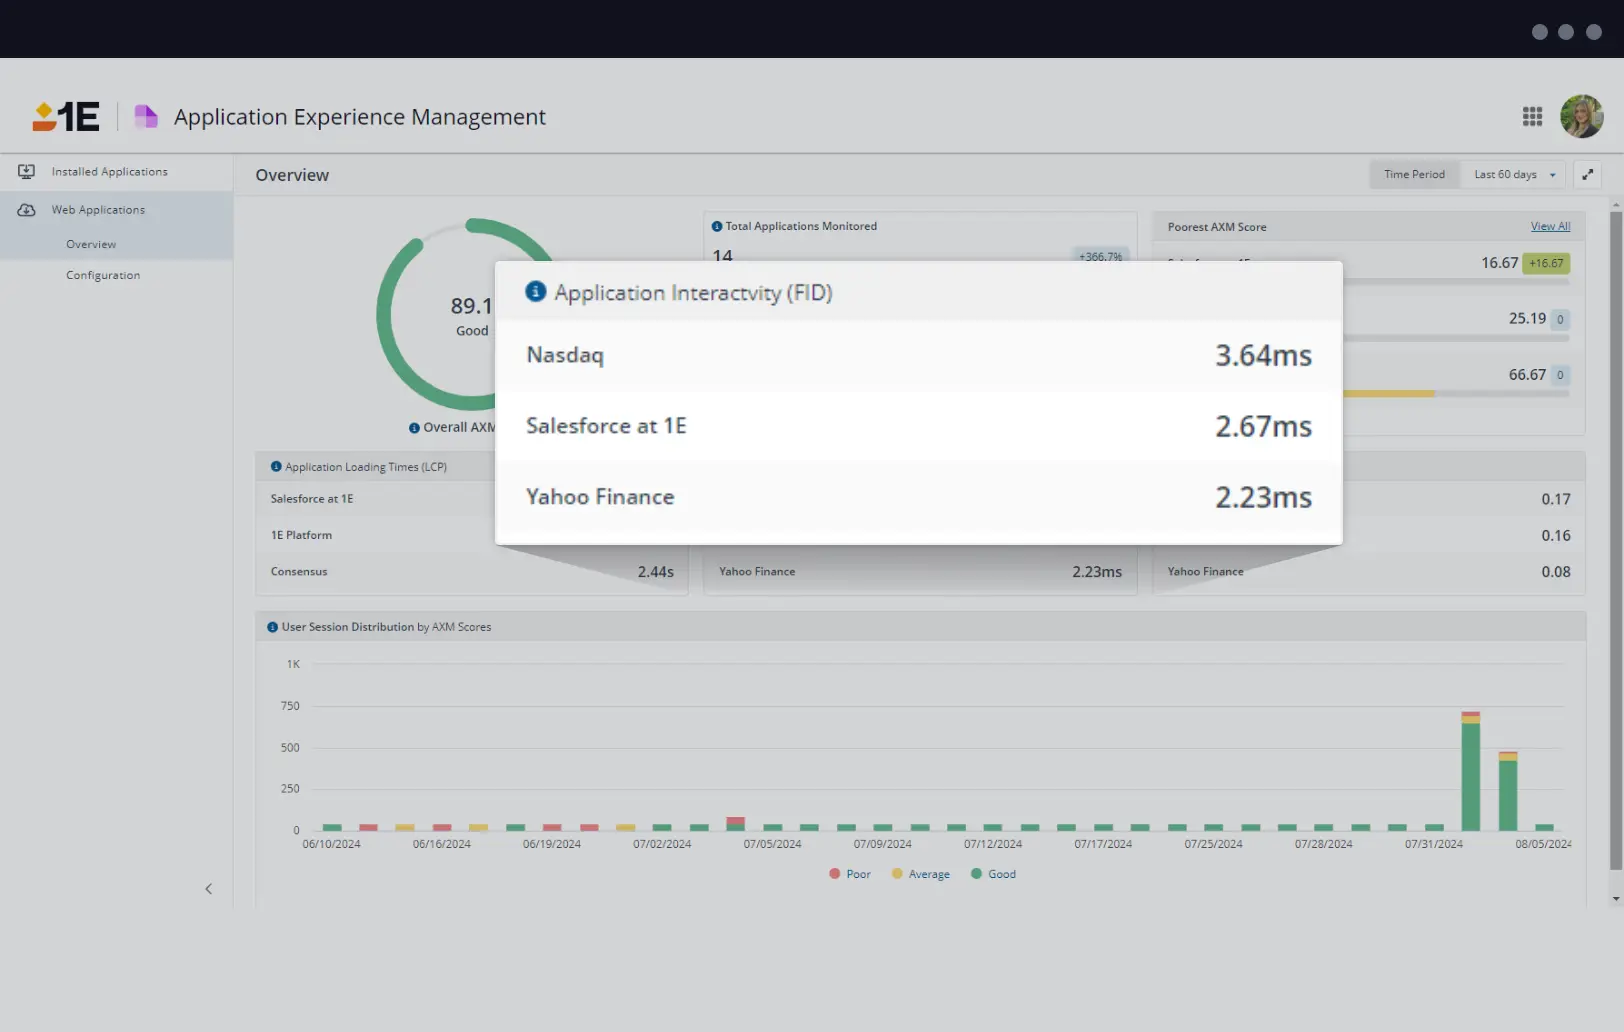Toggle the Average legend in the chart
Image resolution: width=1624 pixels, height=1032 pixels.
click(920, 873)
